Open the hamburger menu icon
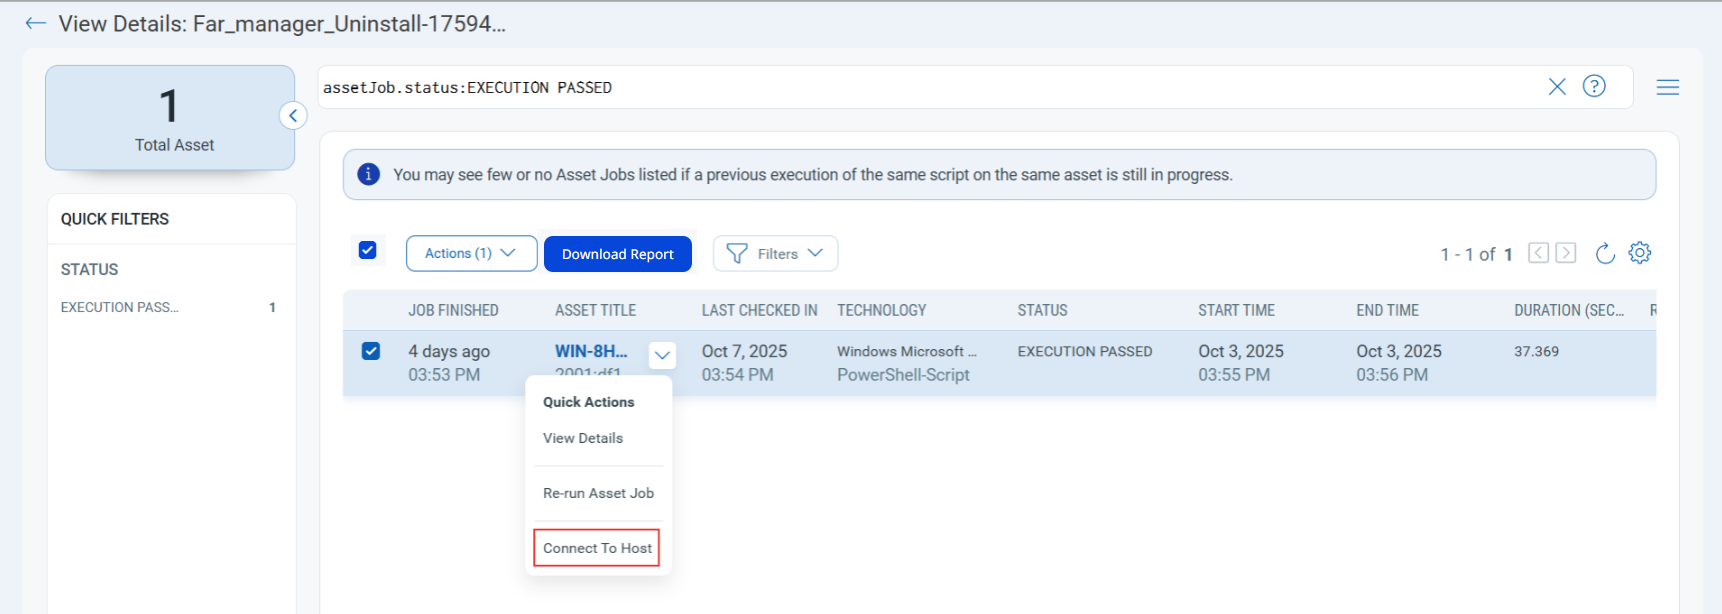This screenshot has height=614, width=1722. coord(1667,87)
